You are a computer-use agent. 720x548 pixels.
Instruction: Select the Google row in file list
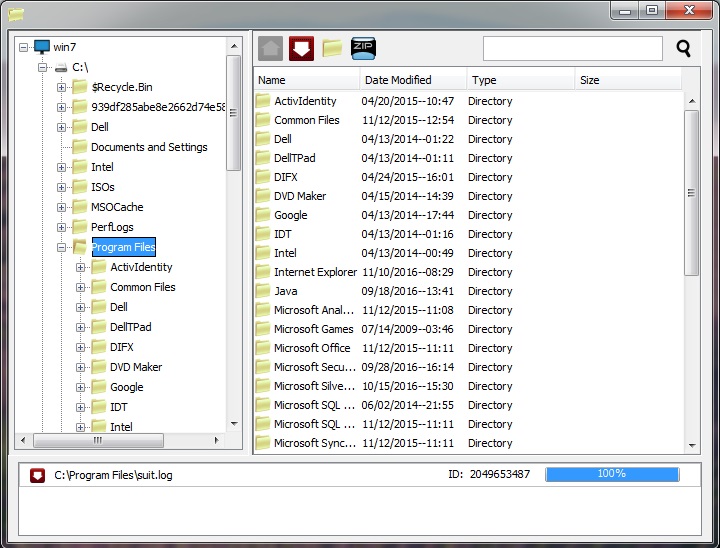(x=468, y=215)
